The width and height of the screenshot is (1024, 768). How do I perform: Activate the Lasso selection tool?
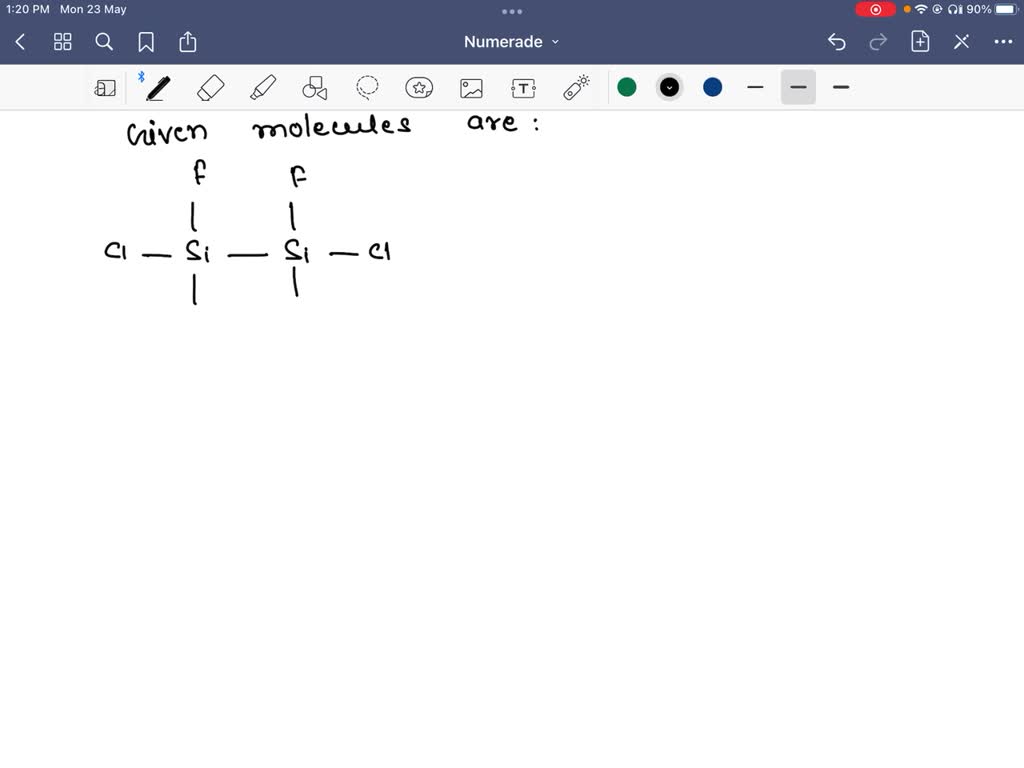(x=367, y=87)
